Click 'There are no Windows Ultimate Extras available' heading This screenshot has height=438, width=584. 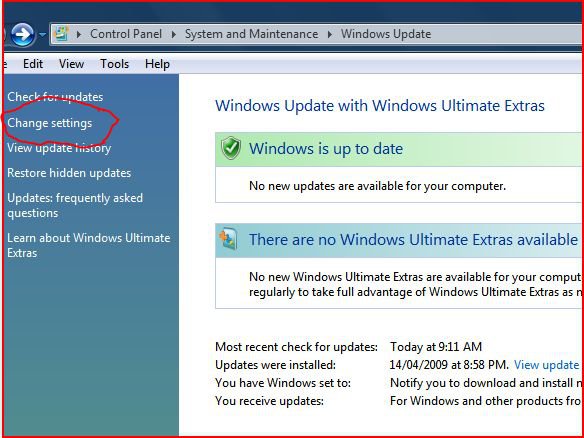coord(413,239)
